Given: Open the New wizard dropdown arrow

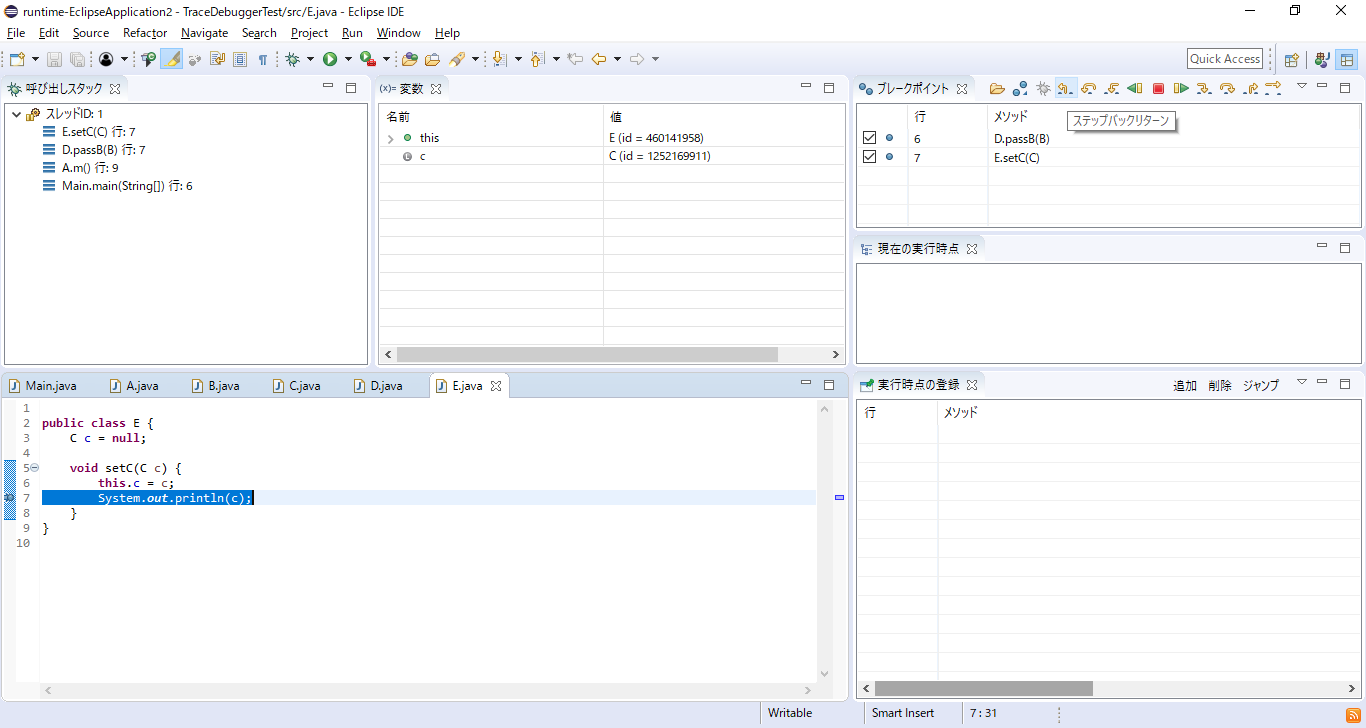Looking at the screenshot, I should coord(35,60).
